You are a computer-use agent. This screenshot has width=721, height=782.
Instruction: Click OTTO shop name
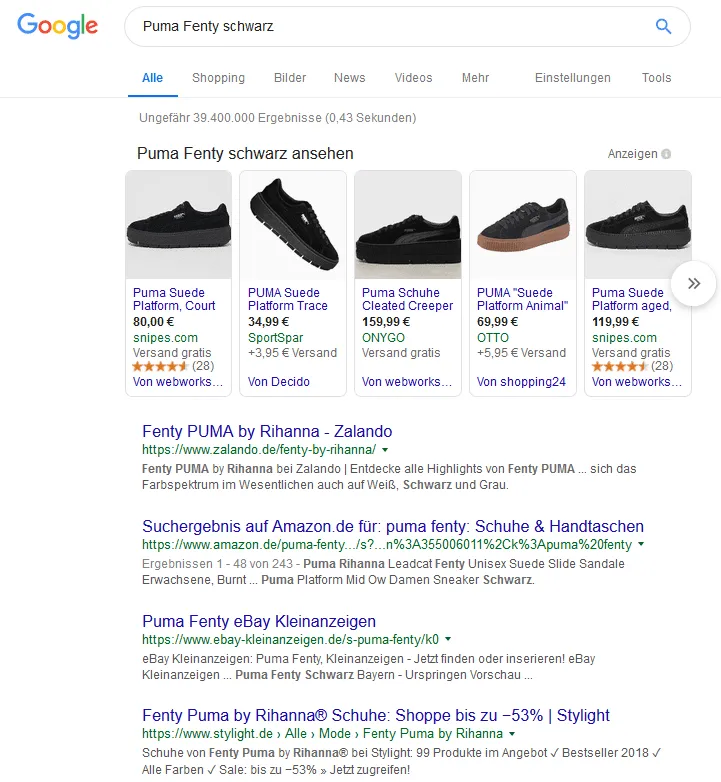click(493, 338)
